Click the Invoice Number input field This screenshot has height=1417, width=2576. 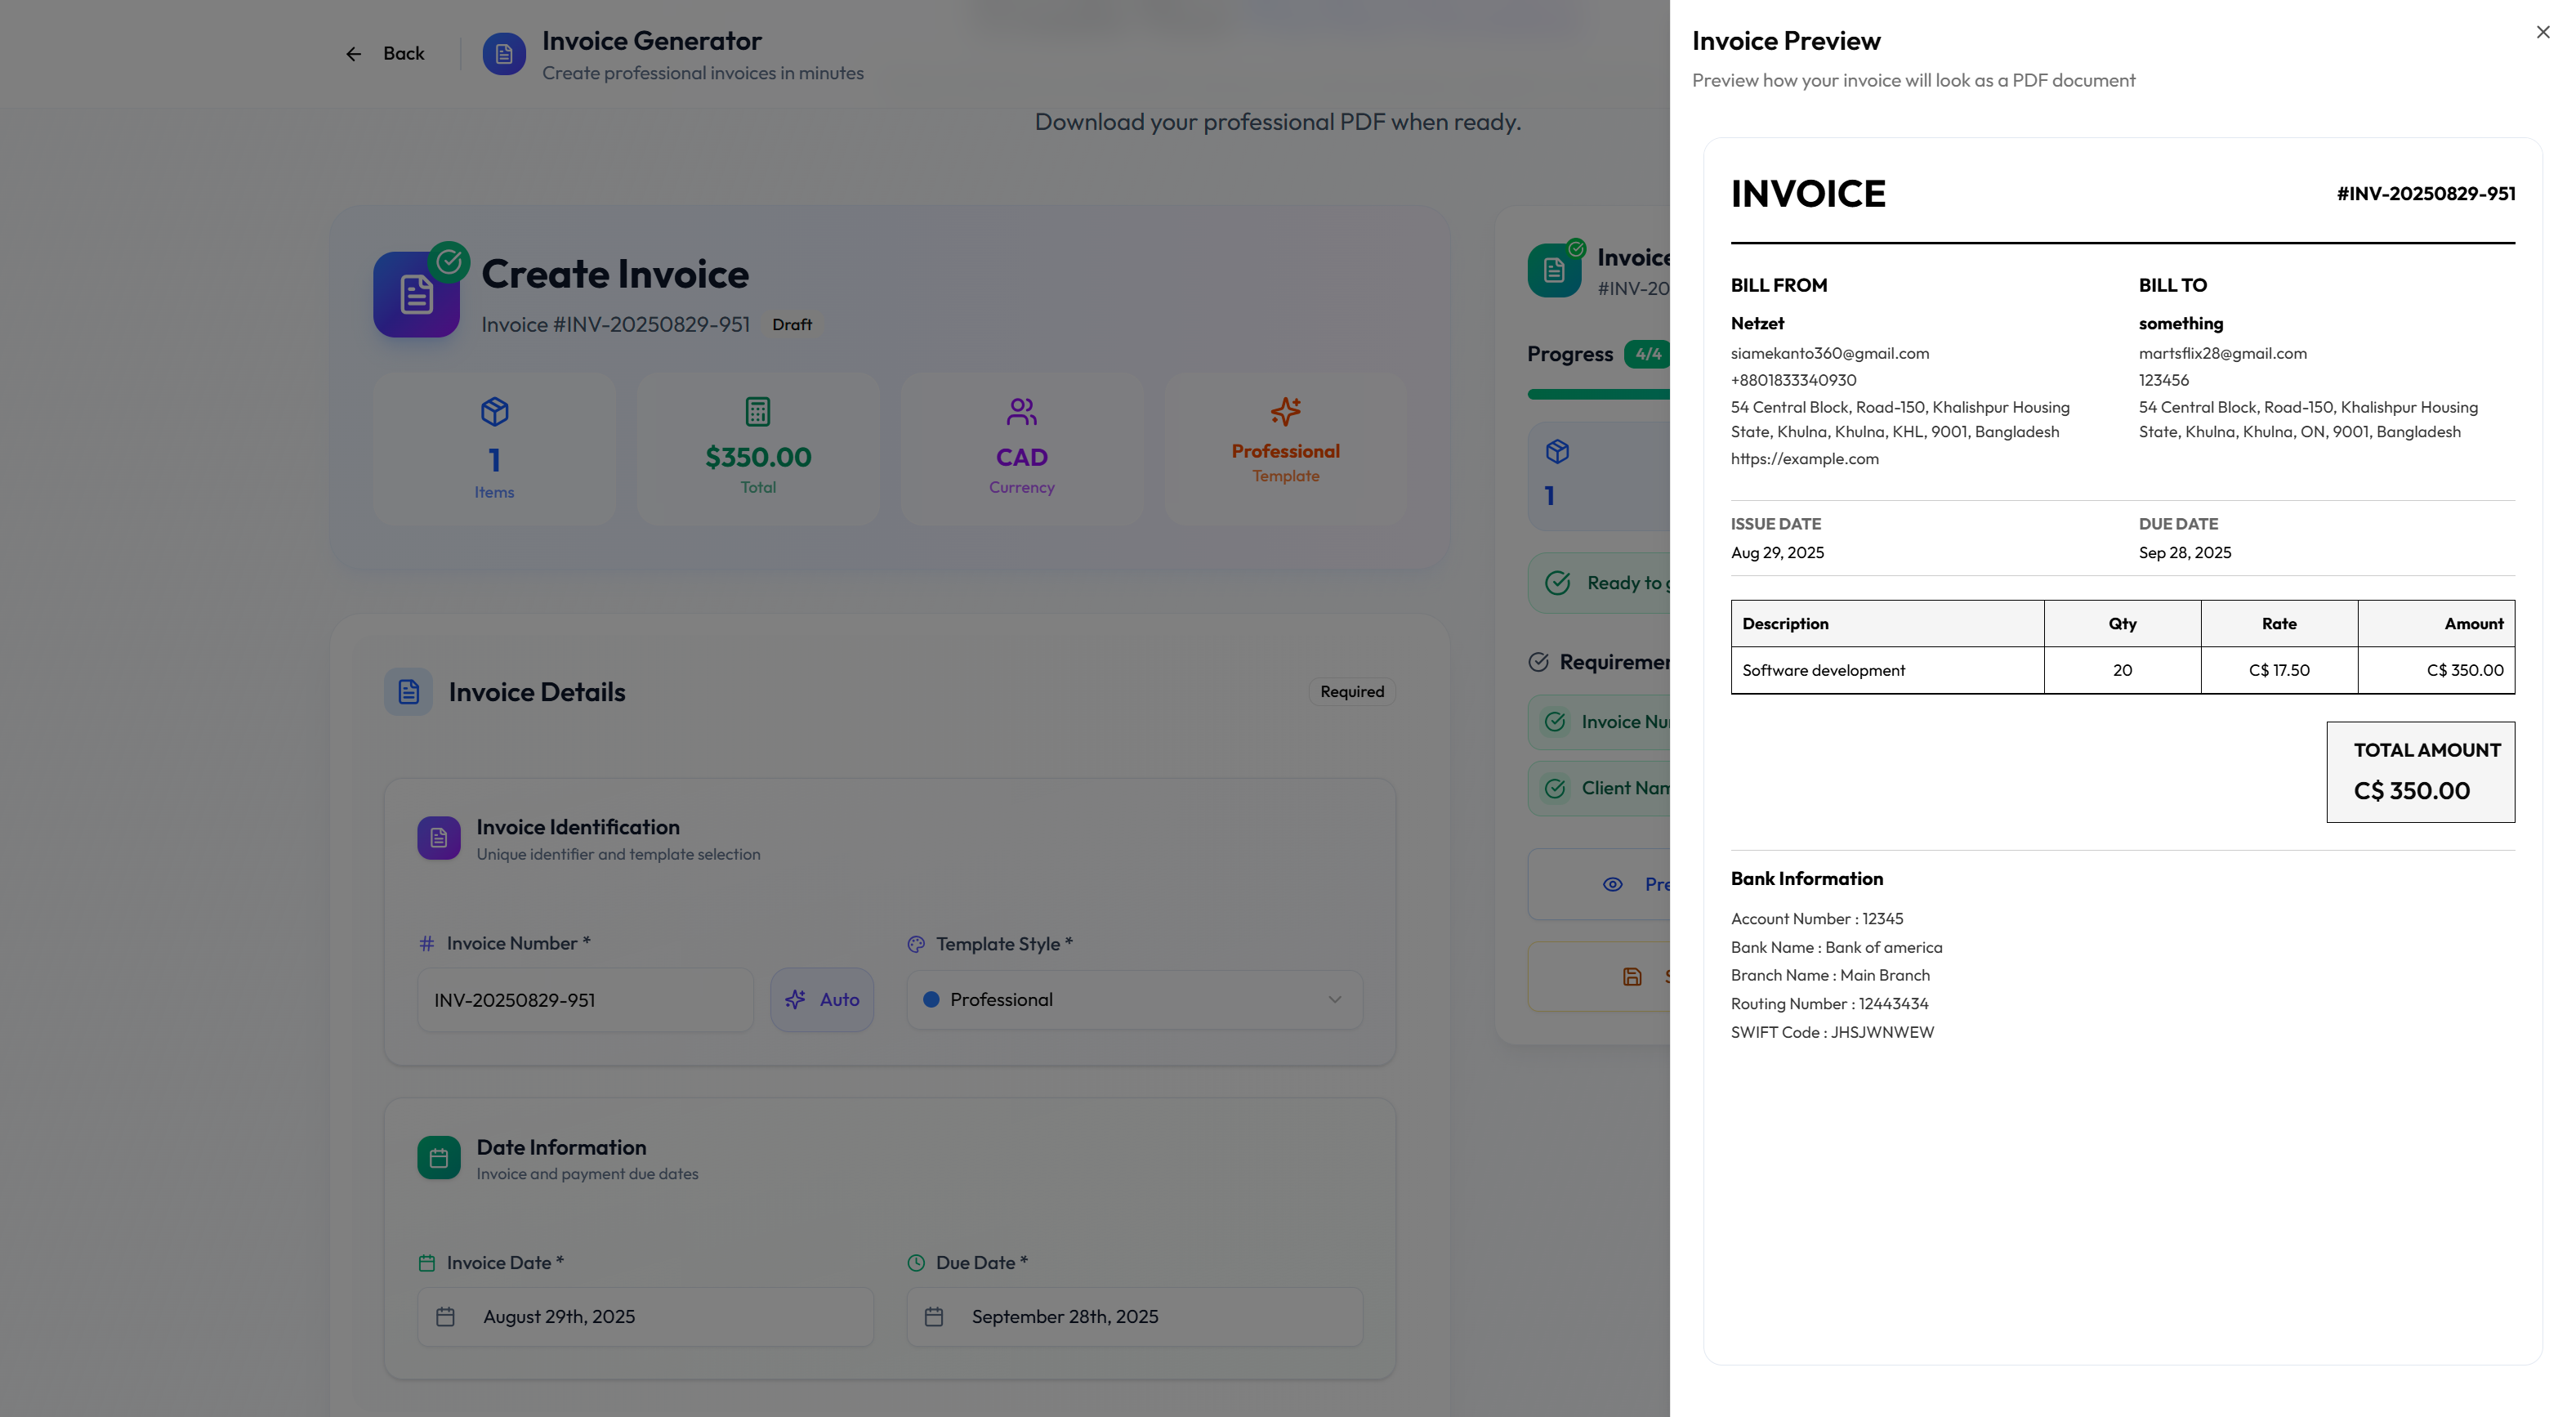585,1000
